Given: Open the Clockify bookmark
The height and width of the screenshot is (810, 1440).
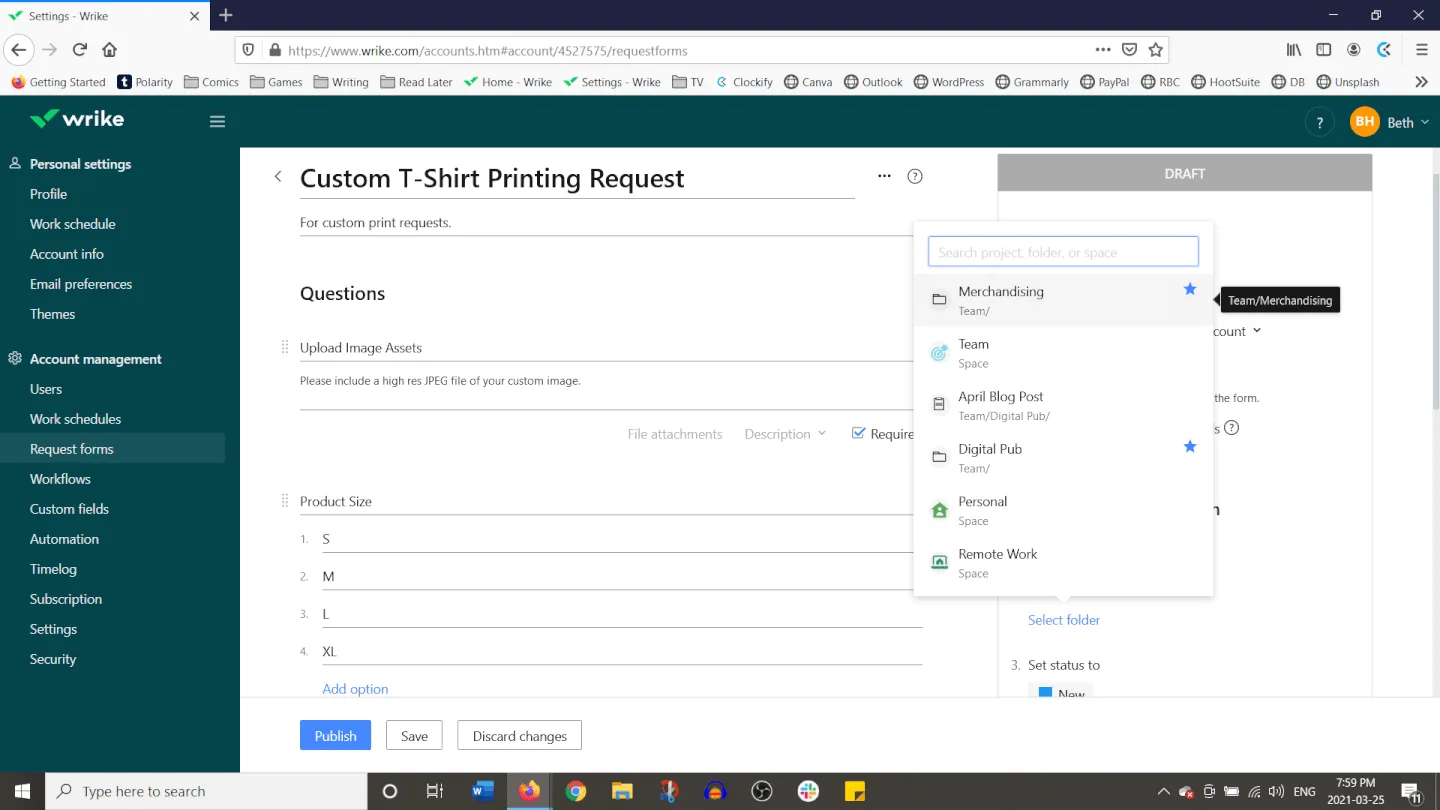Looking at the screenshot, I should click(744, 82).
